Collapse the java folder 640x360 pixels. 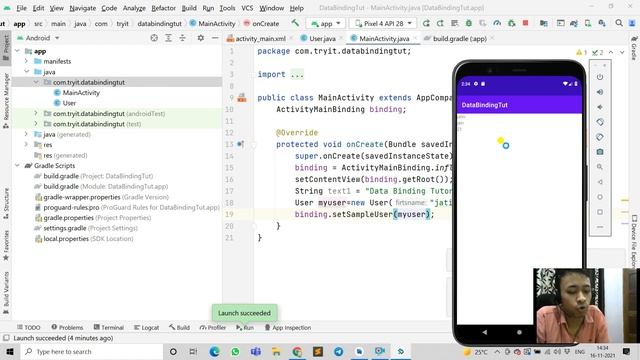point(27,71)
